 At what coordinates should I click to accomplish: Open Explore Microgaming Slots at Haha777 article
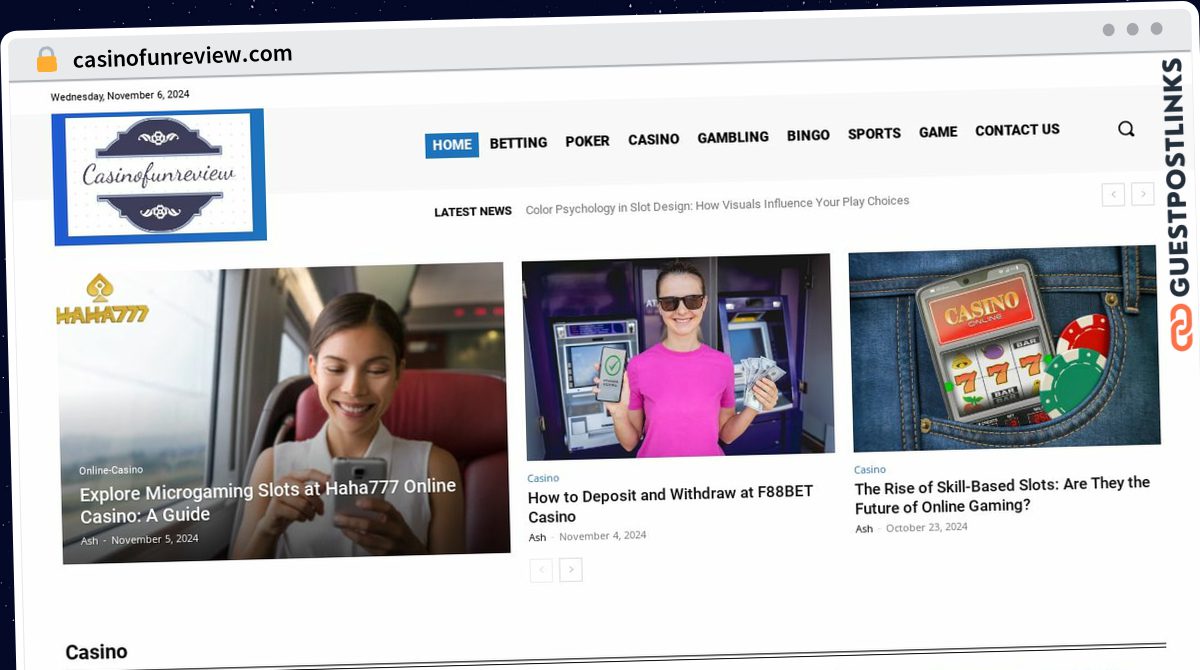click(x=268, y=501)
